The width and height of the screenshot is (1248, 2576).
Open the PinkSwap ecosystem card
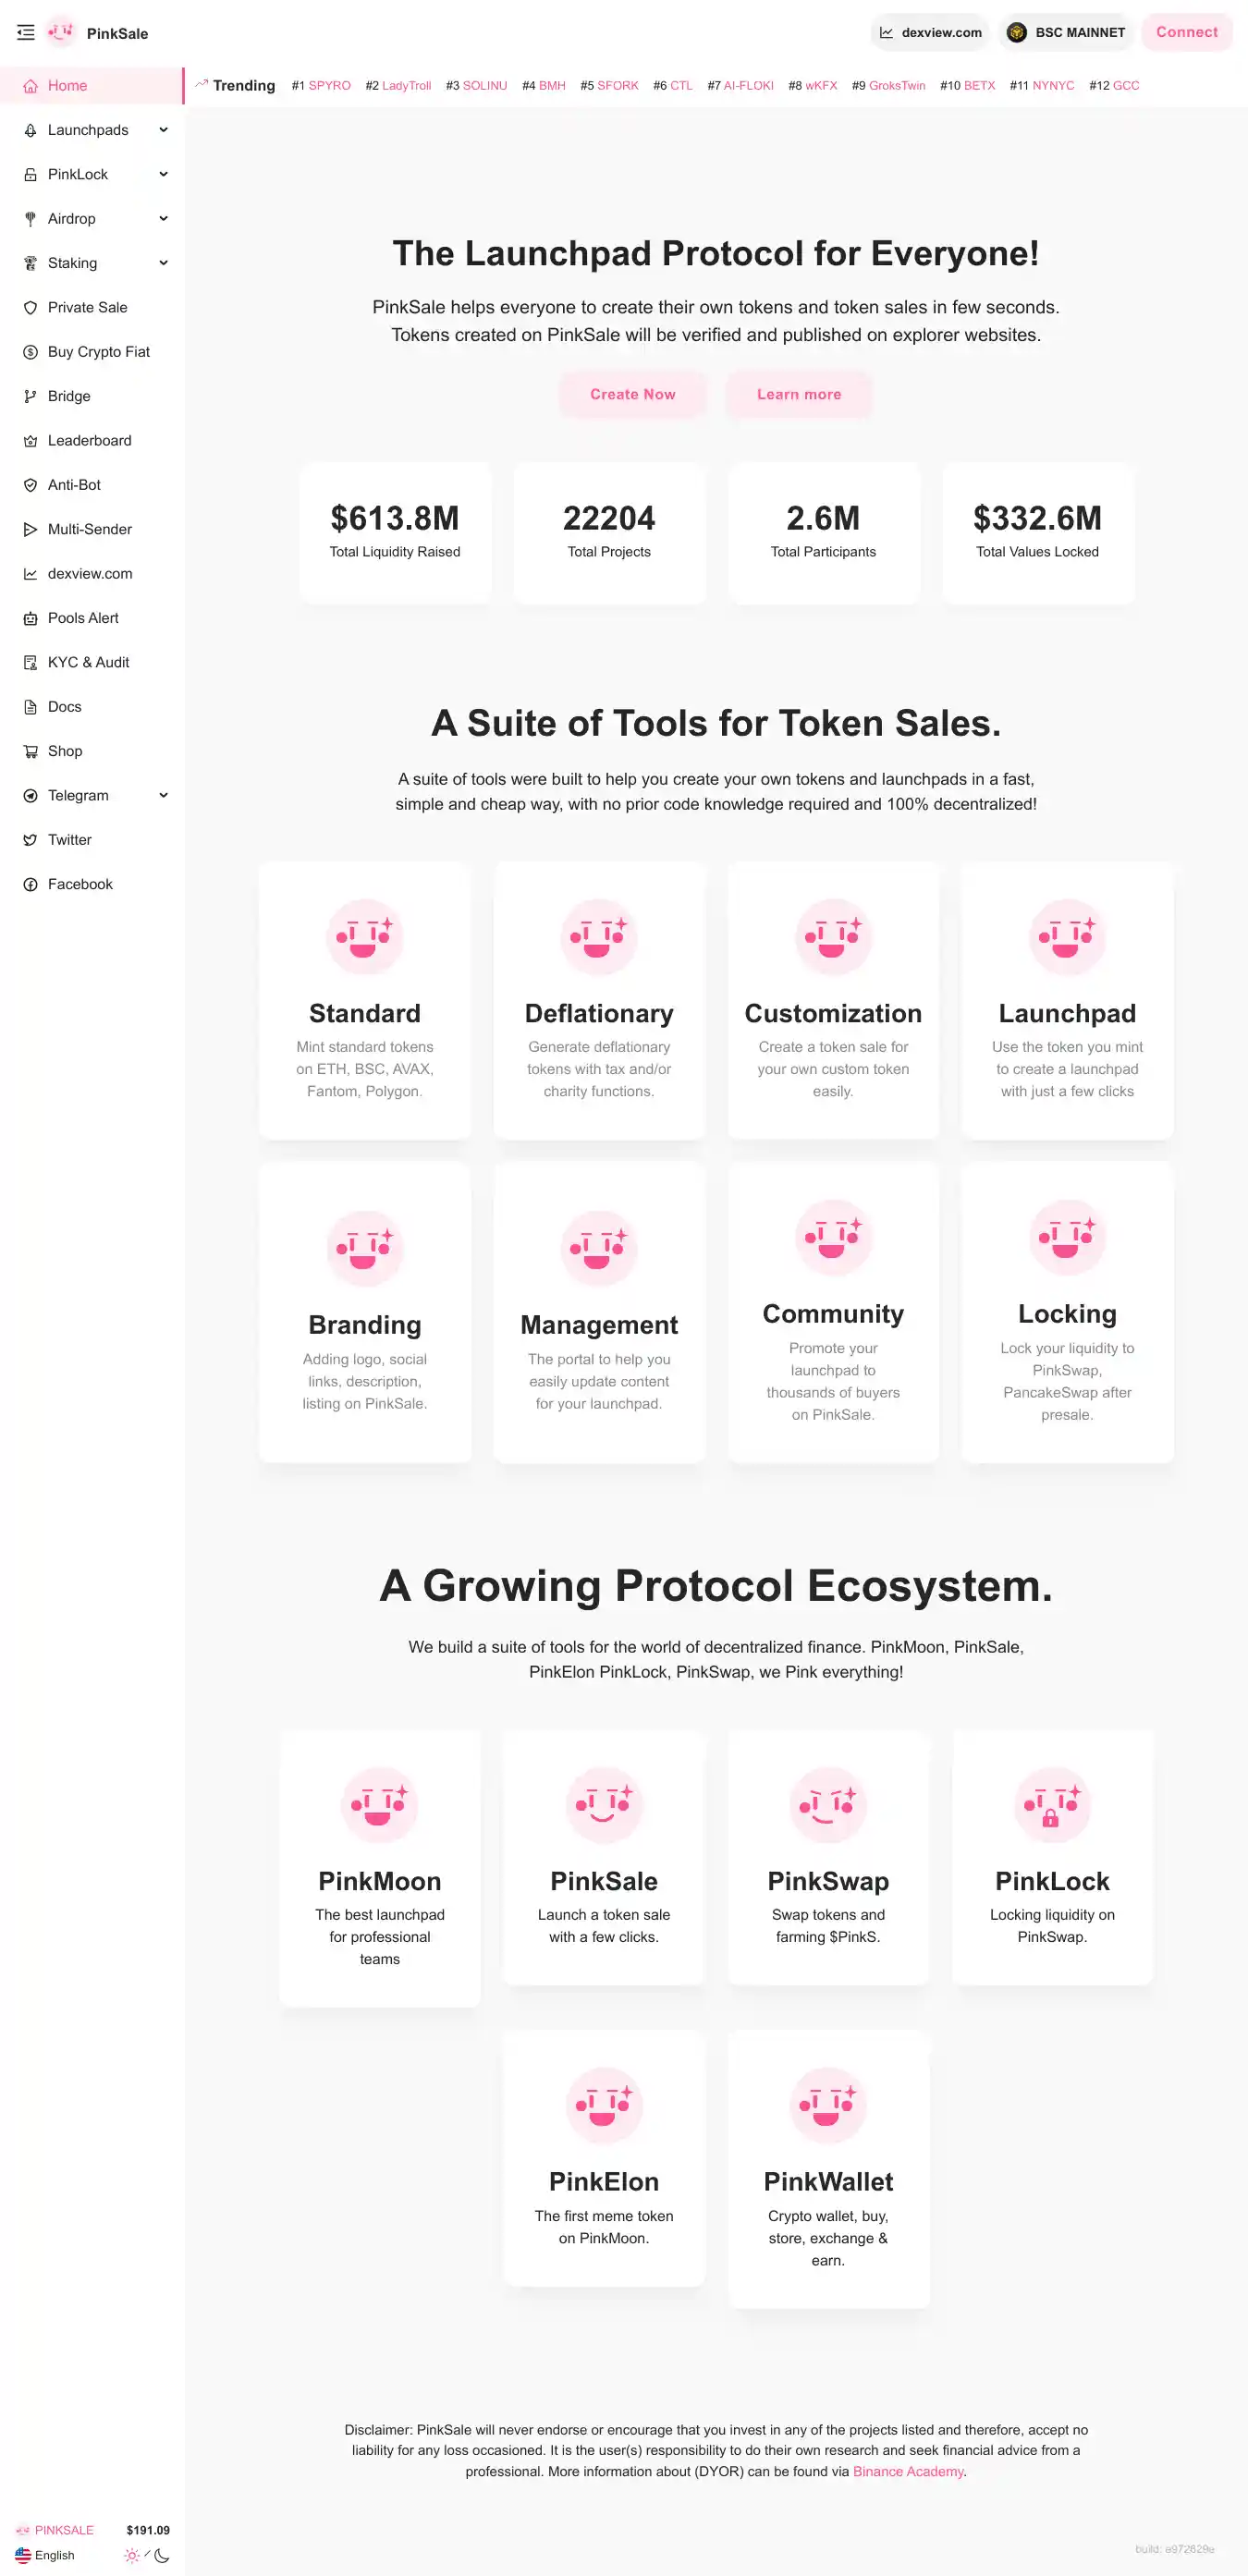point(828,1856)
